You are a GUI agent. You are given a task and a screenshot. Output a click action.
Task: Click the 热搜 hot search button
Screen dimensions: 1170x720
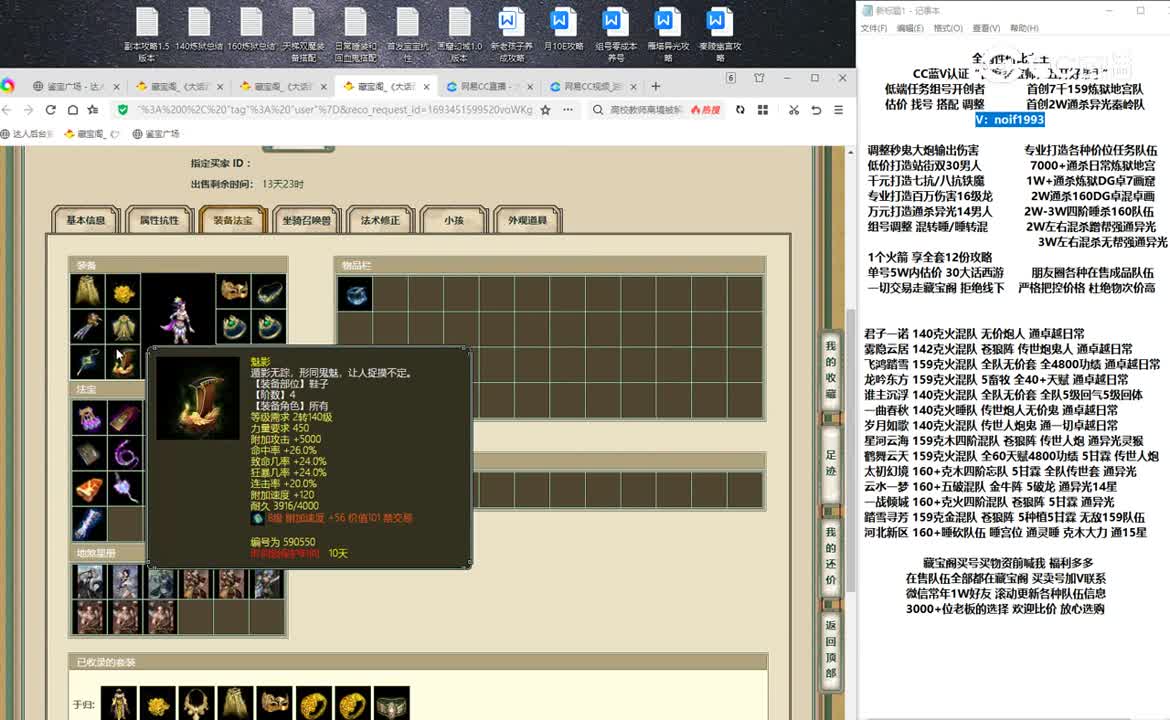(x=706, y=110)
